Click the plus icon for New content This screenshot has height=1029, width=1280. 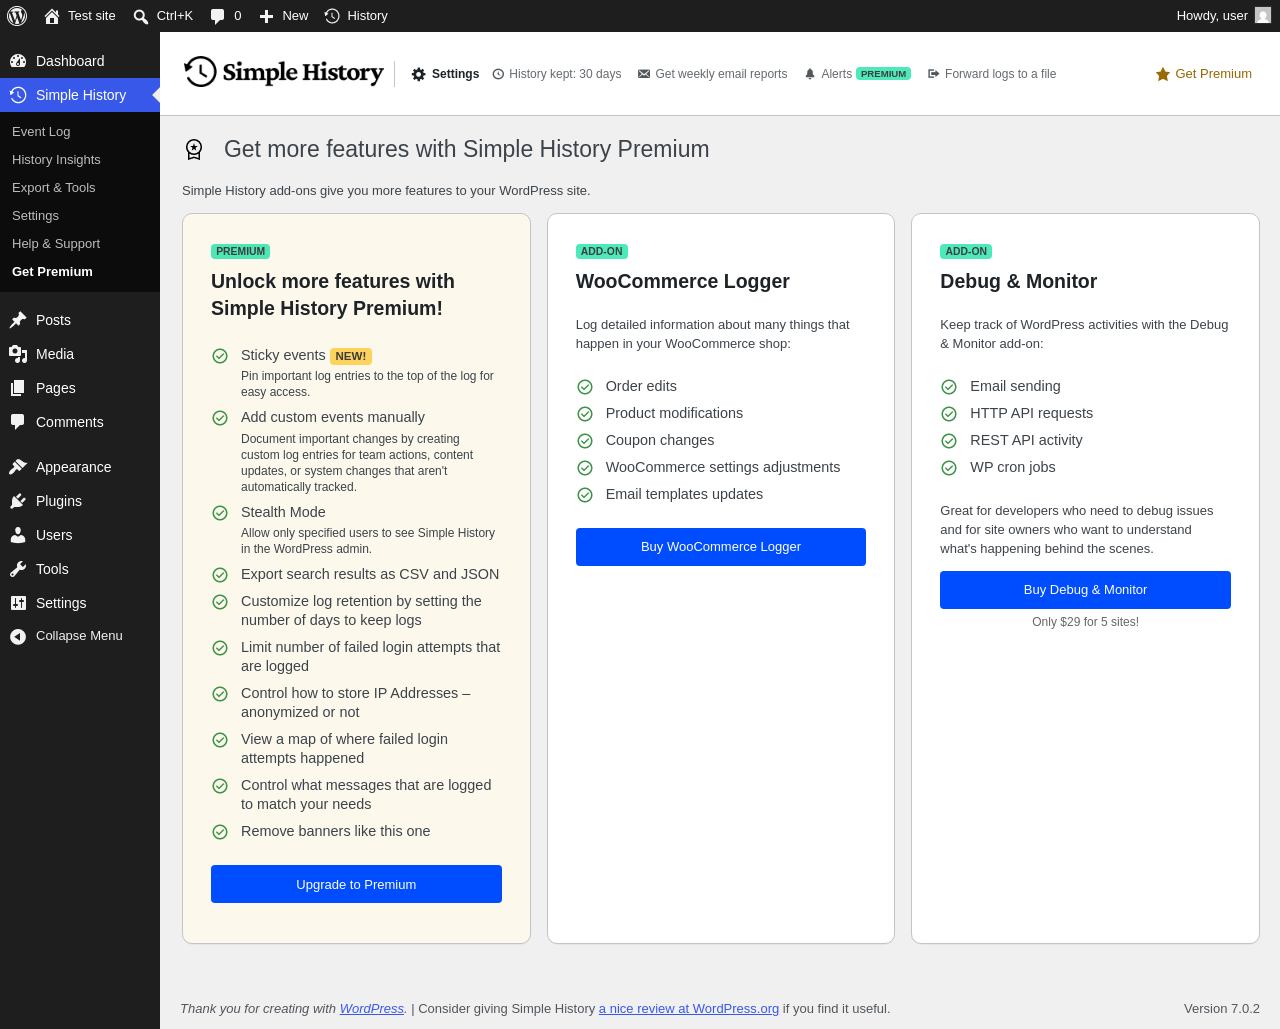click(x=266, y=16)
